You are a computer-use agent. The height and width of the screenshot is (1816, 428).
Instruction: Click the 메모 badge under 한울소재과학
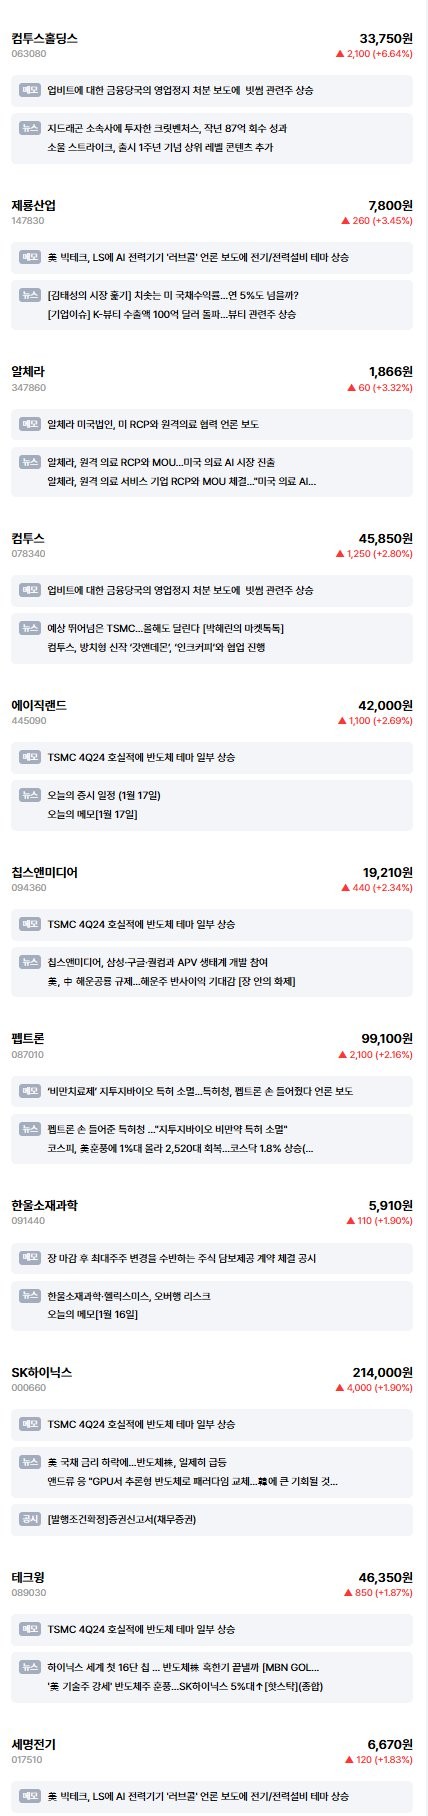tap(30, 1258)
